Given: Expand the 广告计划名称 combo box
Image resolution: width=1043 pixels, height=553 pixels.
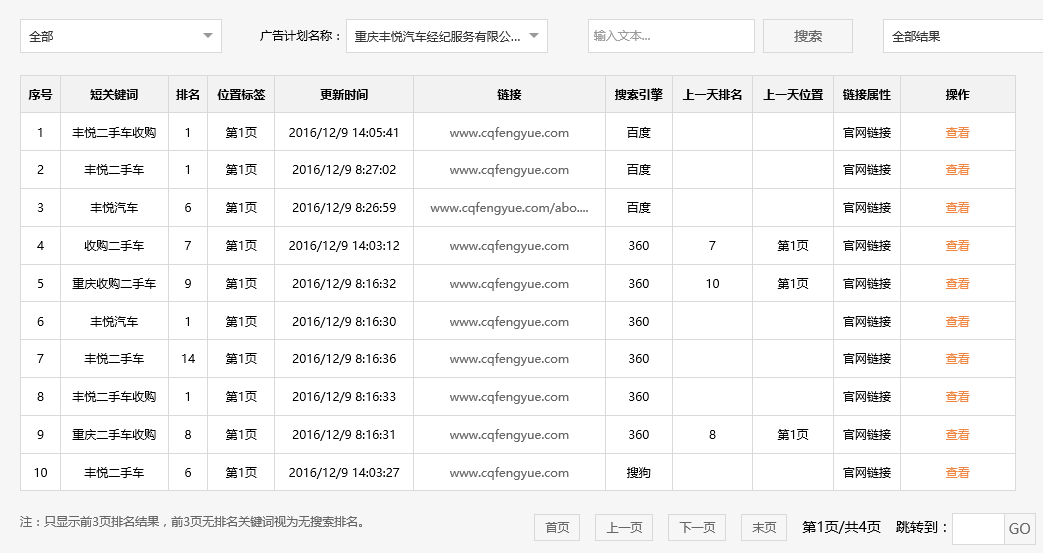Looking at the screenshot, I should point(446,36).
